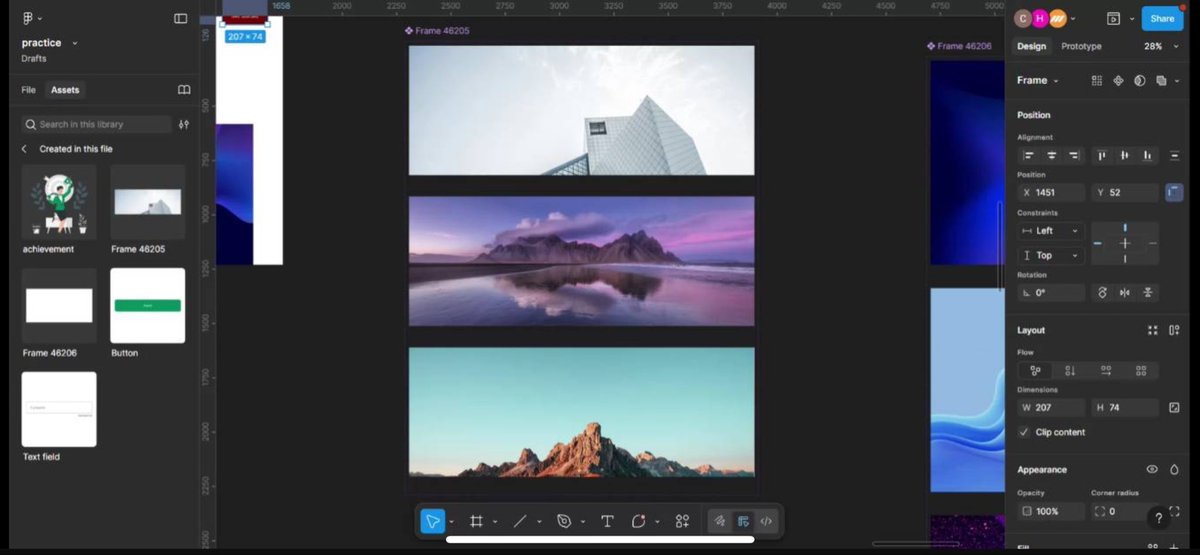Click the grid icon beside Frame
Image resolution: width=1200 pixels, height=555 pixels.
coord(1097,80)
